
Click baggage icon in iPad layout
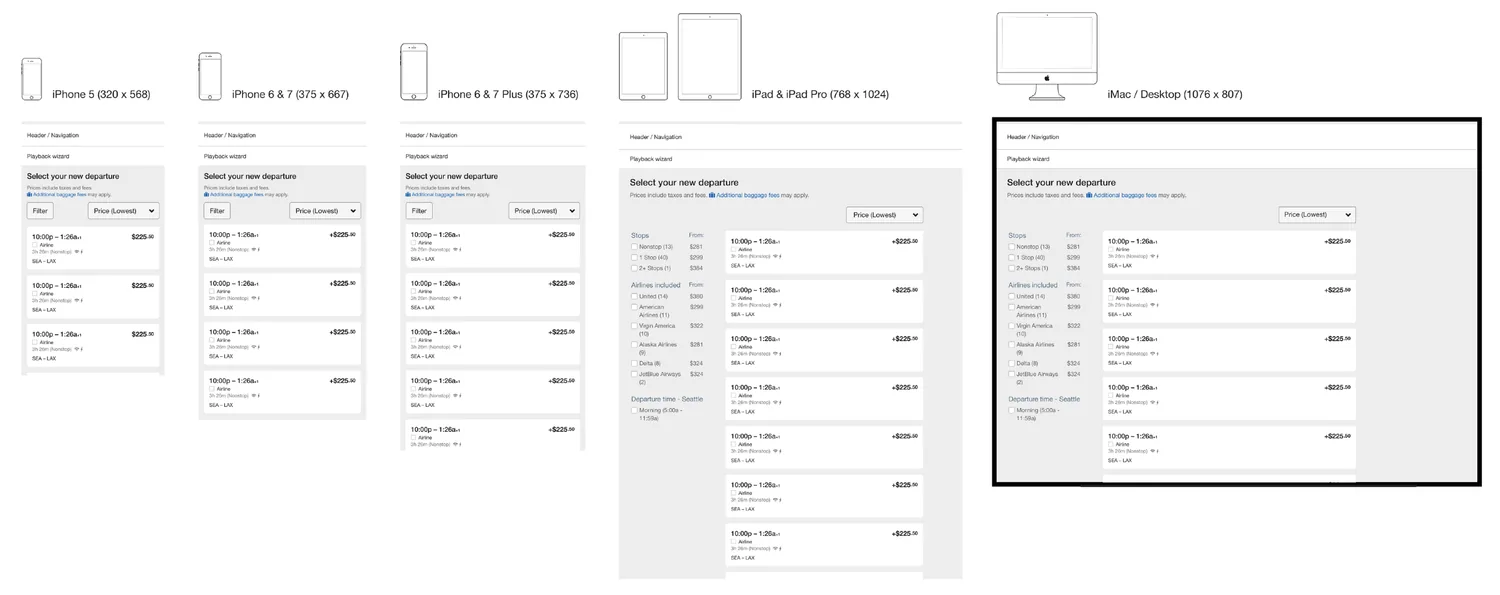click(712, 195)
